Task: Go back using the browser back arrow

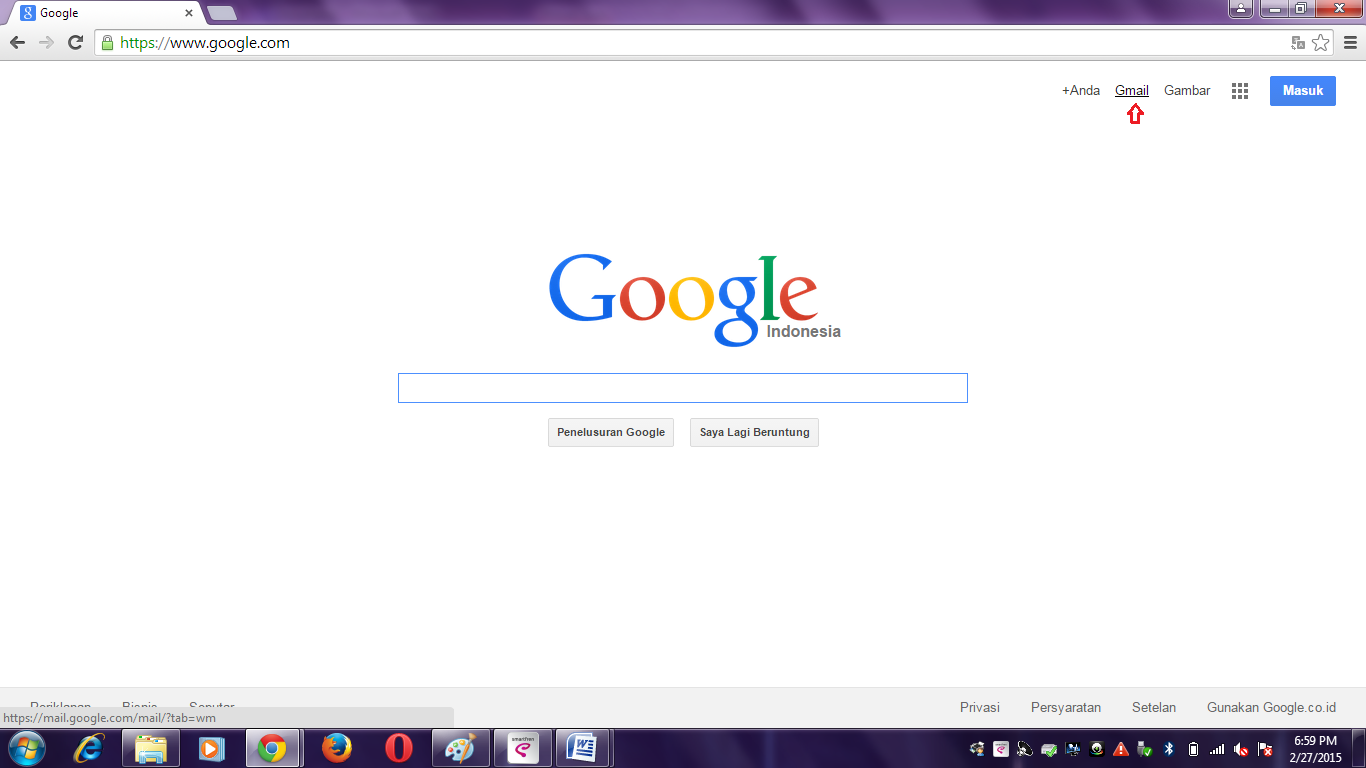Action: [17, 42]
